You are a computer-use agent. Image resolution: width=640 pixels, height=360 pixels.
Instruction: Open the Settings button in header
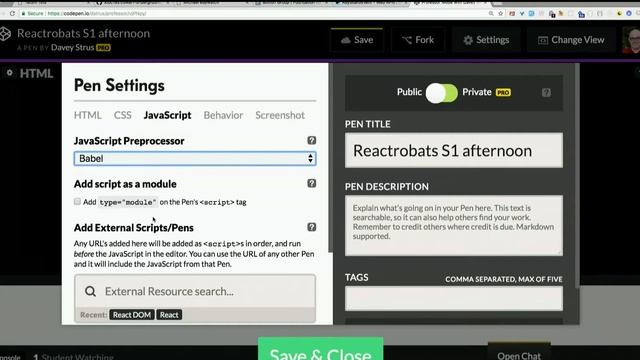(x=486, y=40)
